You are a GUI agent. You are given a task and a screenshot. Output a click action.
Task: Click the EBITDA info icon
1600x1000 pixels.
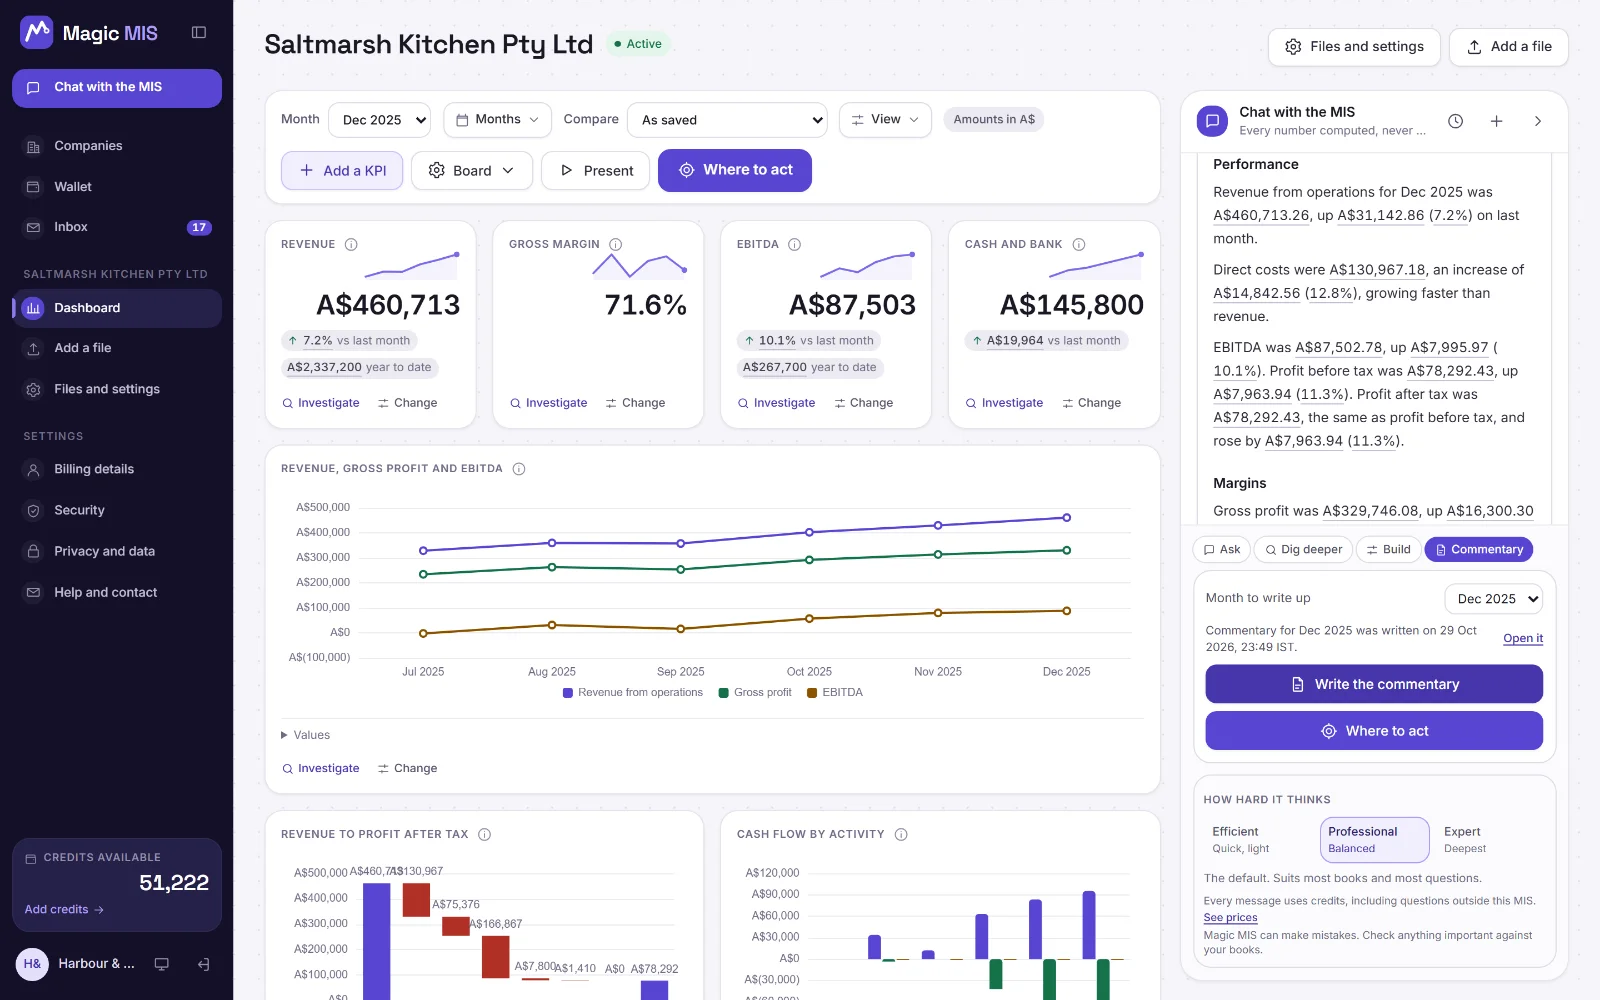point(794,244)
